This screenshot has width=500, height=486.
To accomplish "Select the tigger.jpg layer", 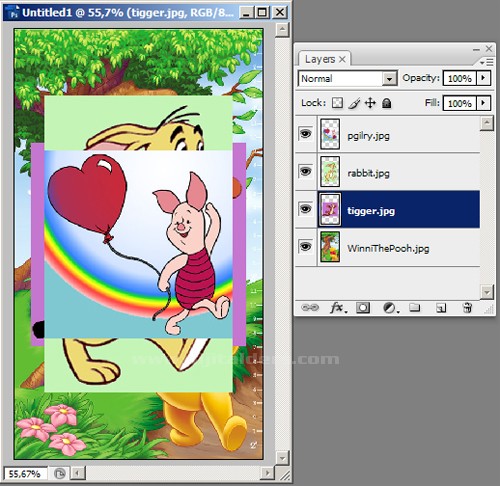I will coord(387,209).
